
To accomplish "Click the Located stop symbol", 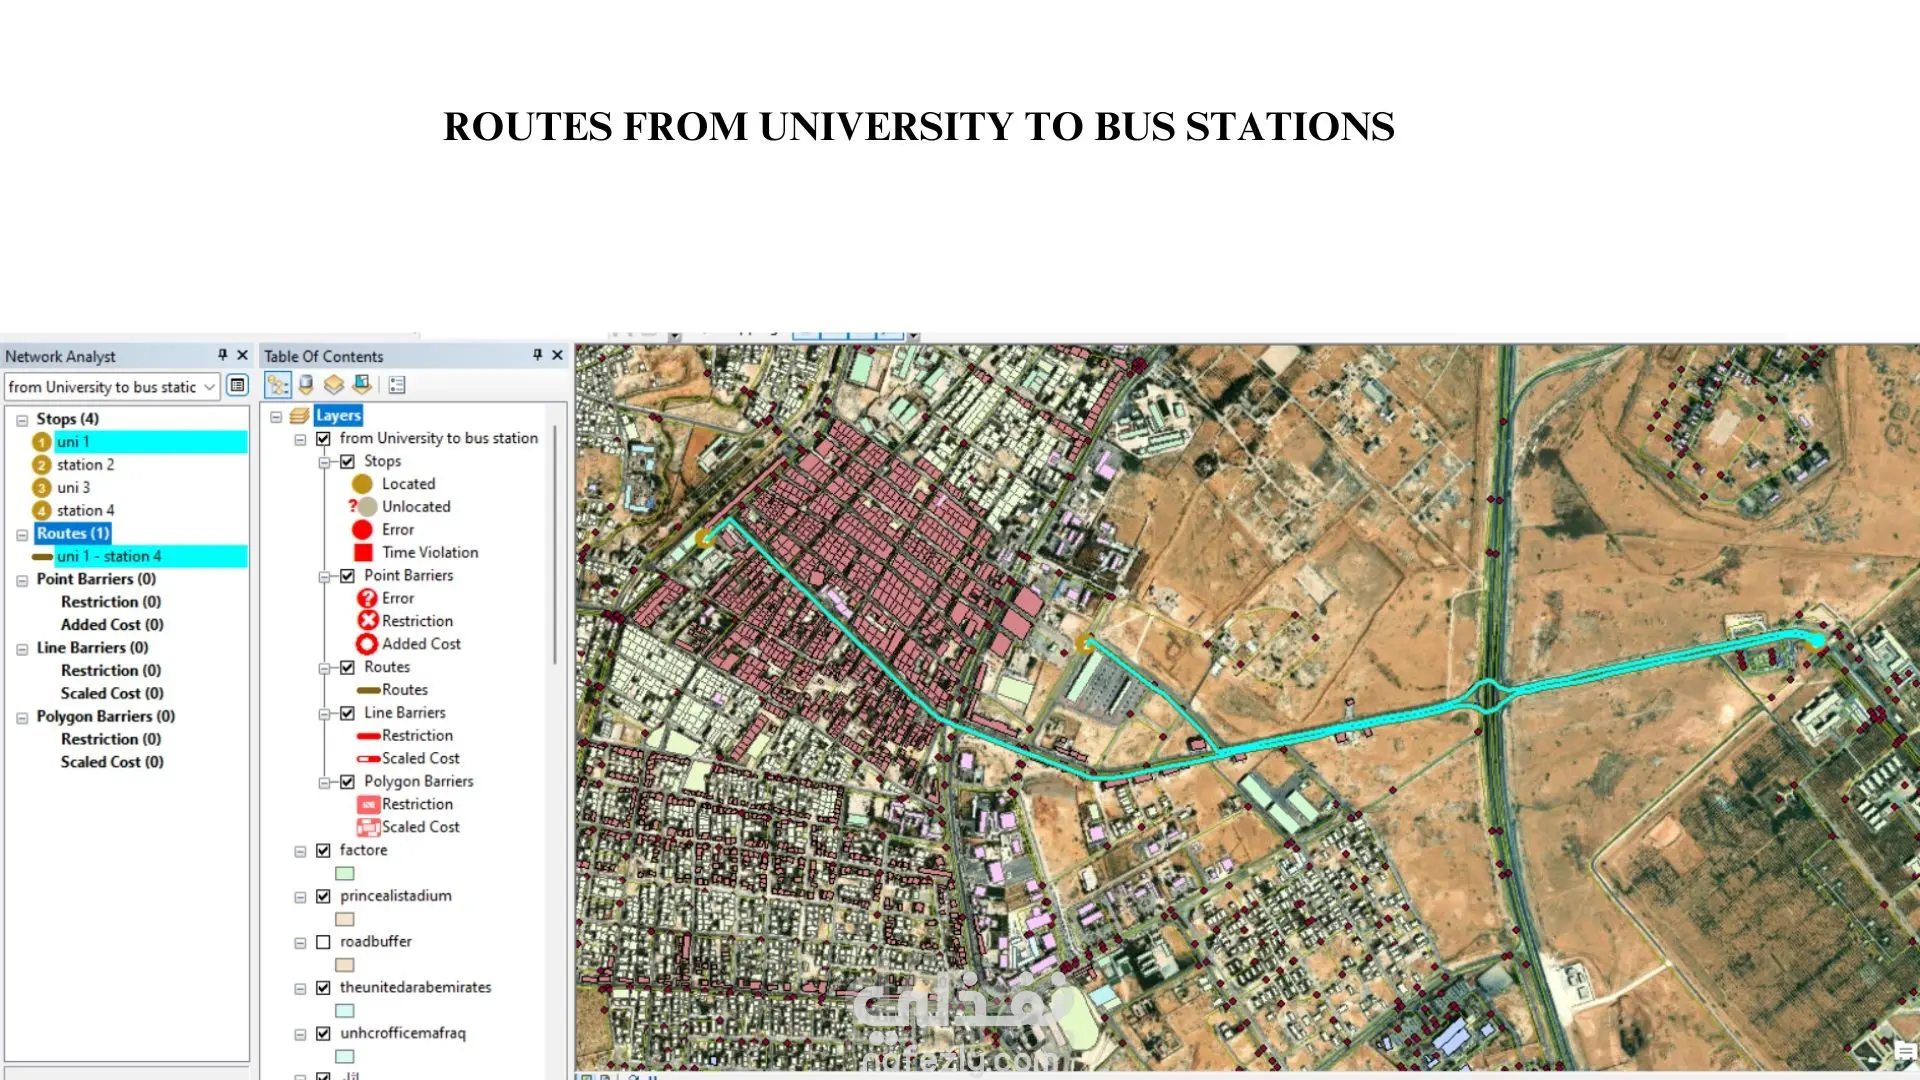I will pyautogui.click(x=362, y=484).
